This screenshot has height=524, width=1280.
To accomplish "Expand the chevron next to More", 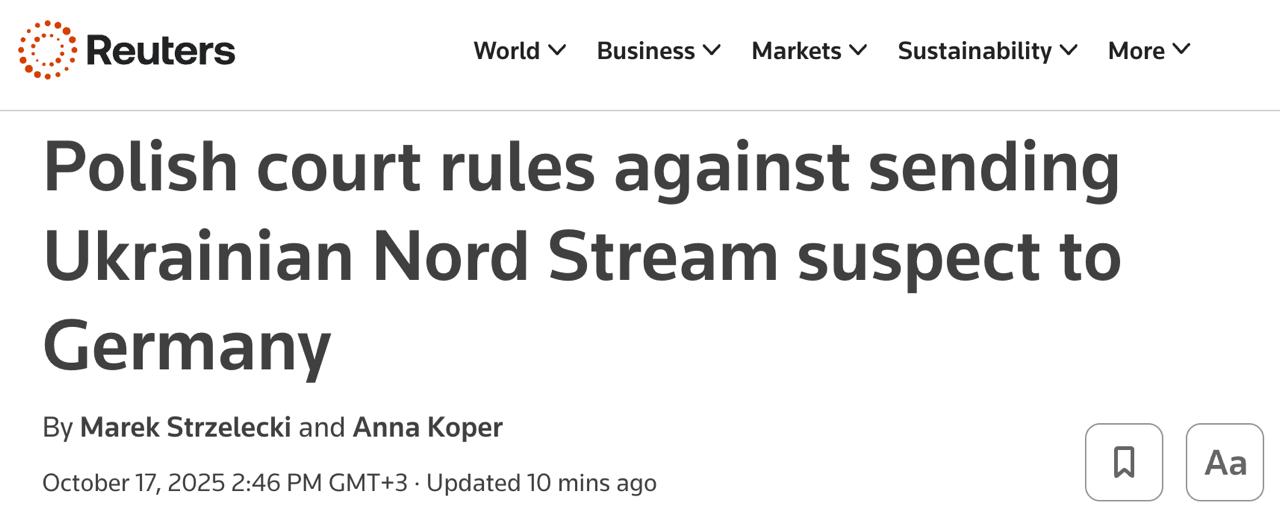I will pos(1181,48).
